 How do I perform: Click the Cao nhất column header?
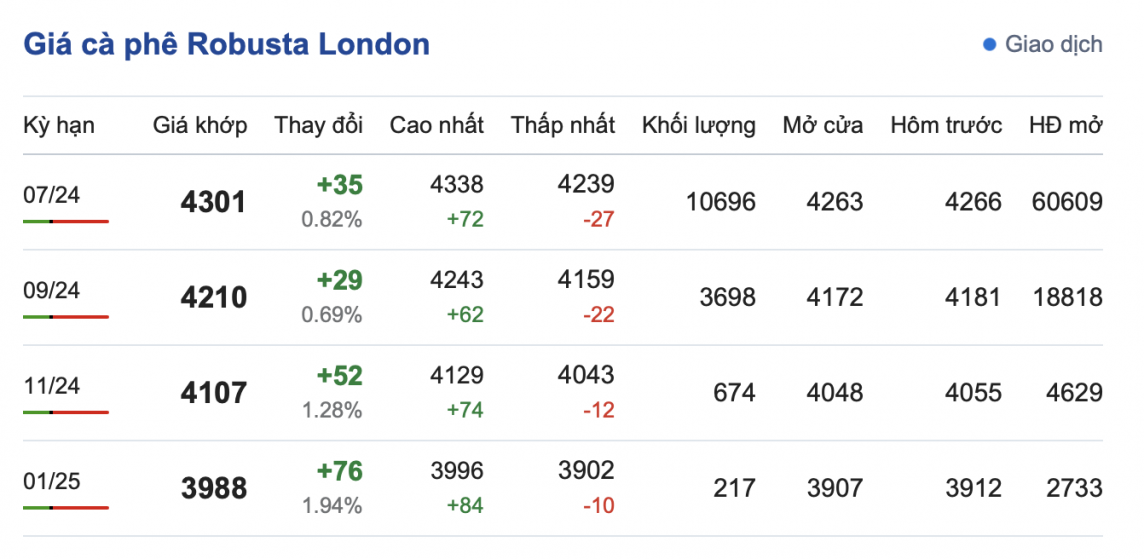pyautogui.click(x=437, y=125)
